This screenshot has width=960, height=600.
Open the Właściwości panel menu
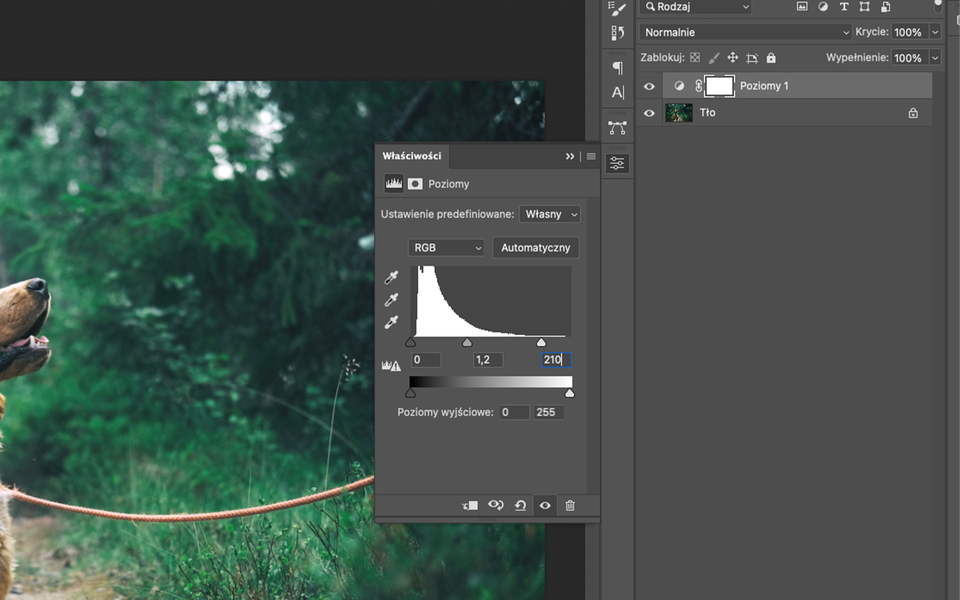click(x=590, y=156)
